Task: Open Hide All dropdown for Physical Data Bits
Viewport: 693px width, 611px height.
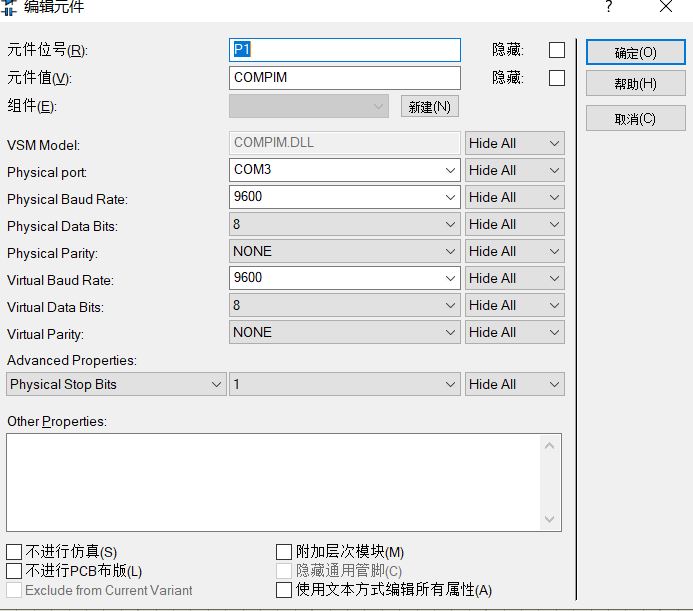Action: tap(514, 224)
